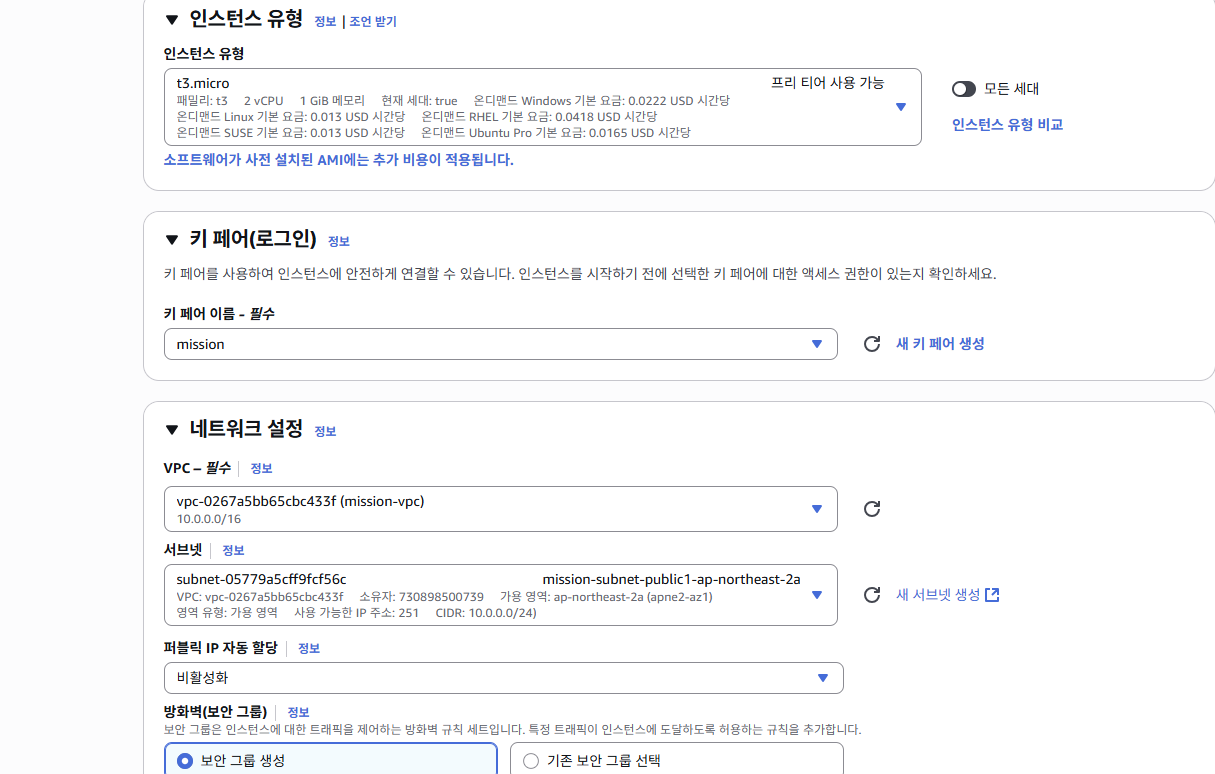Select 보안 그룹 생성 radio option
This screenshot has height=774, width=1215.
tap(185, 761)
